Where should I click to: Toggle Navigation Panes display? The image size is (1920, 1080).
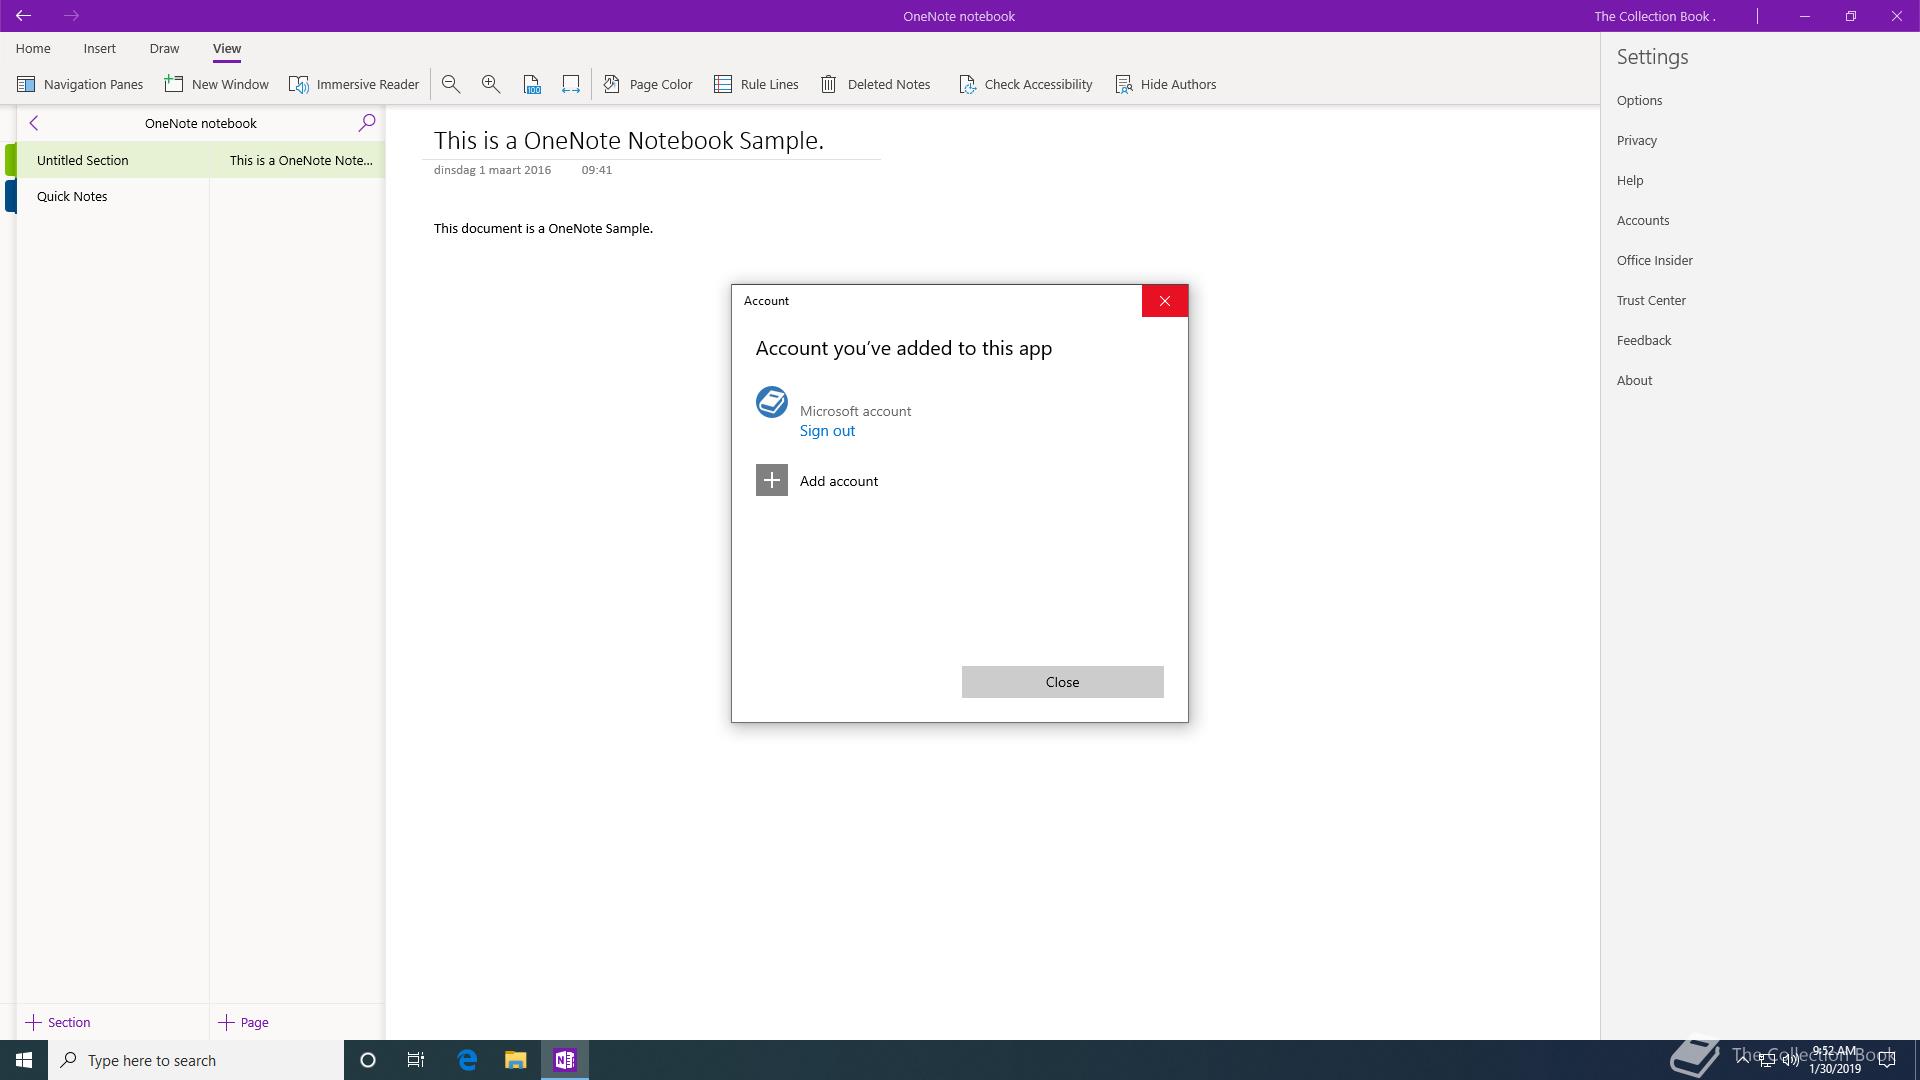pos(80,84)
